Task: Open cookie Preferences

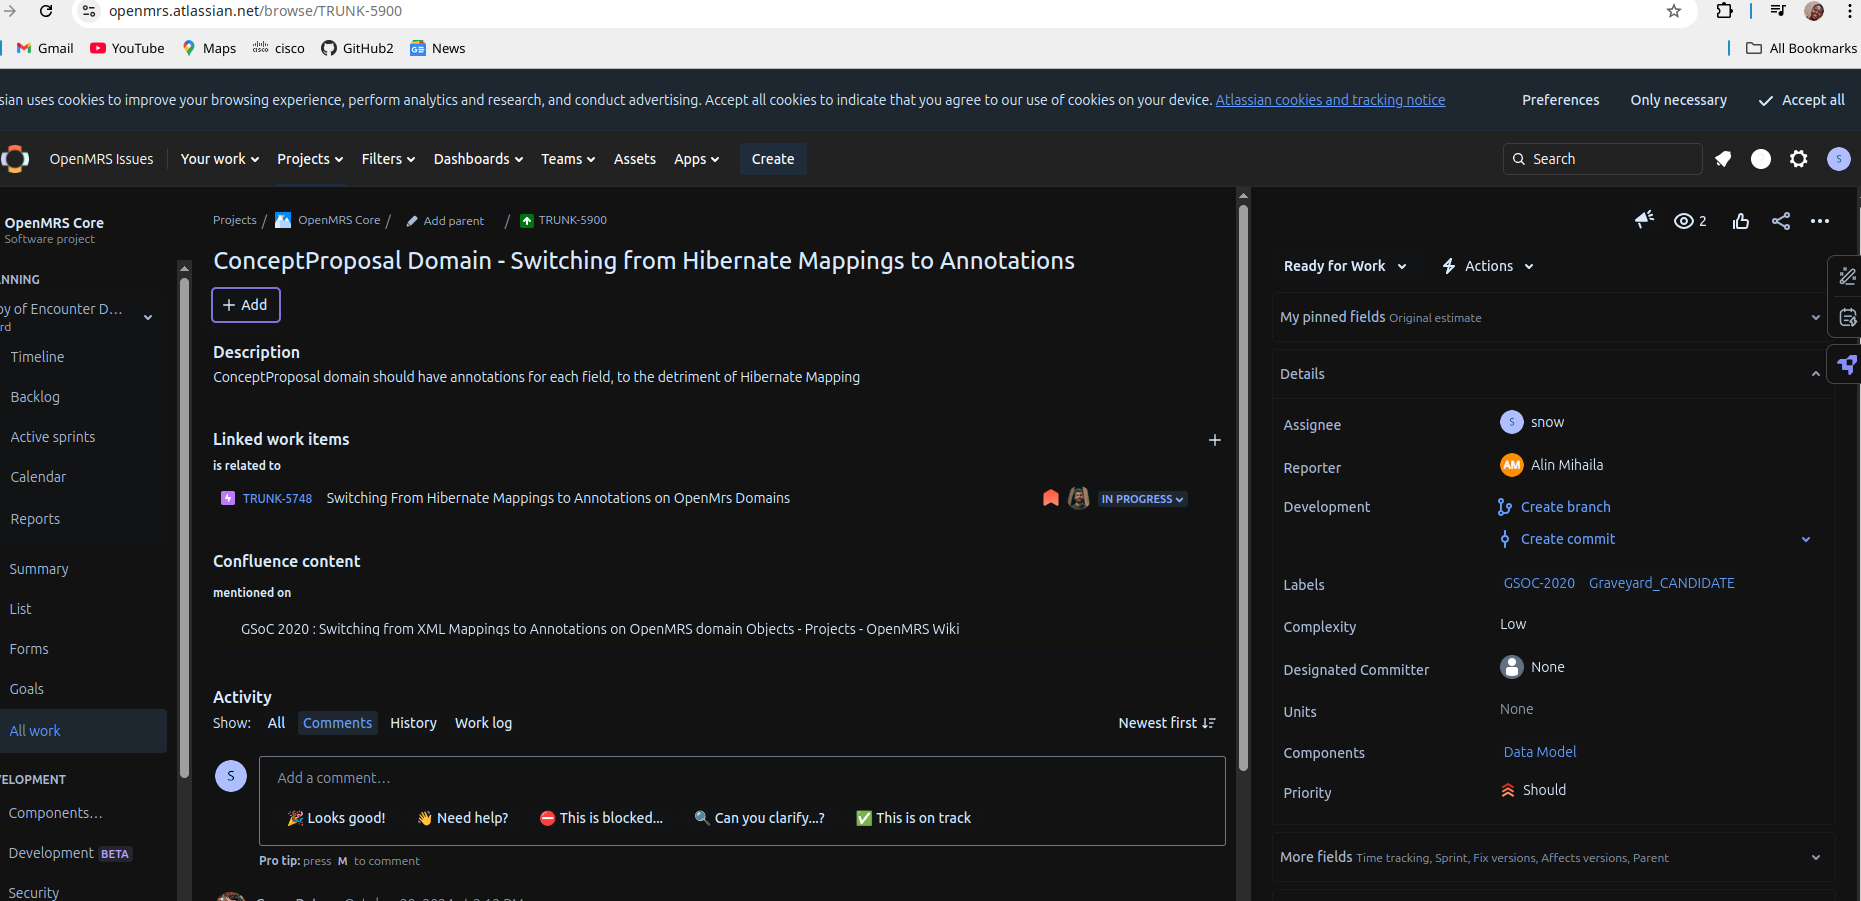Action: [1560, 100]
